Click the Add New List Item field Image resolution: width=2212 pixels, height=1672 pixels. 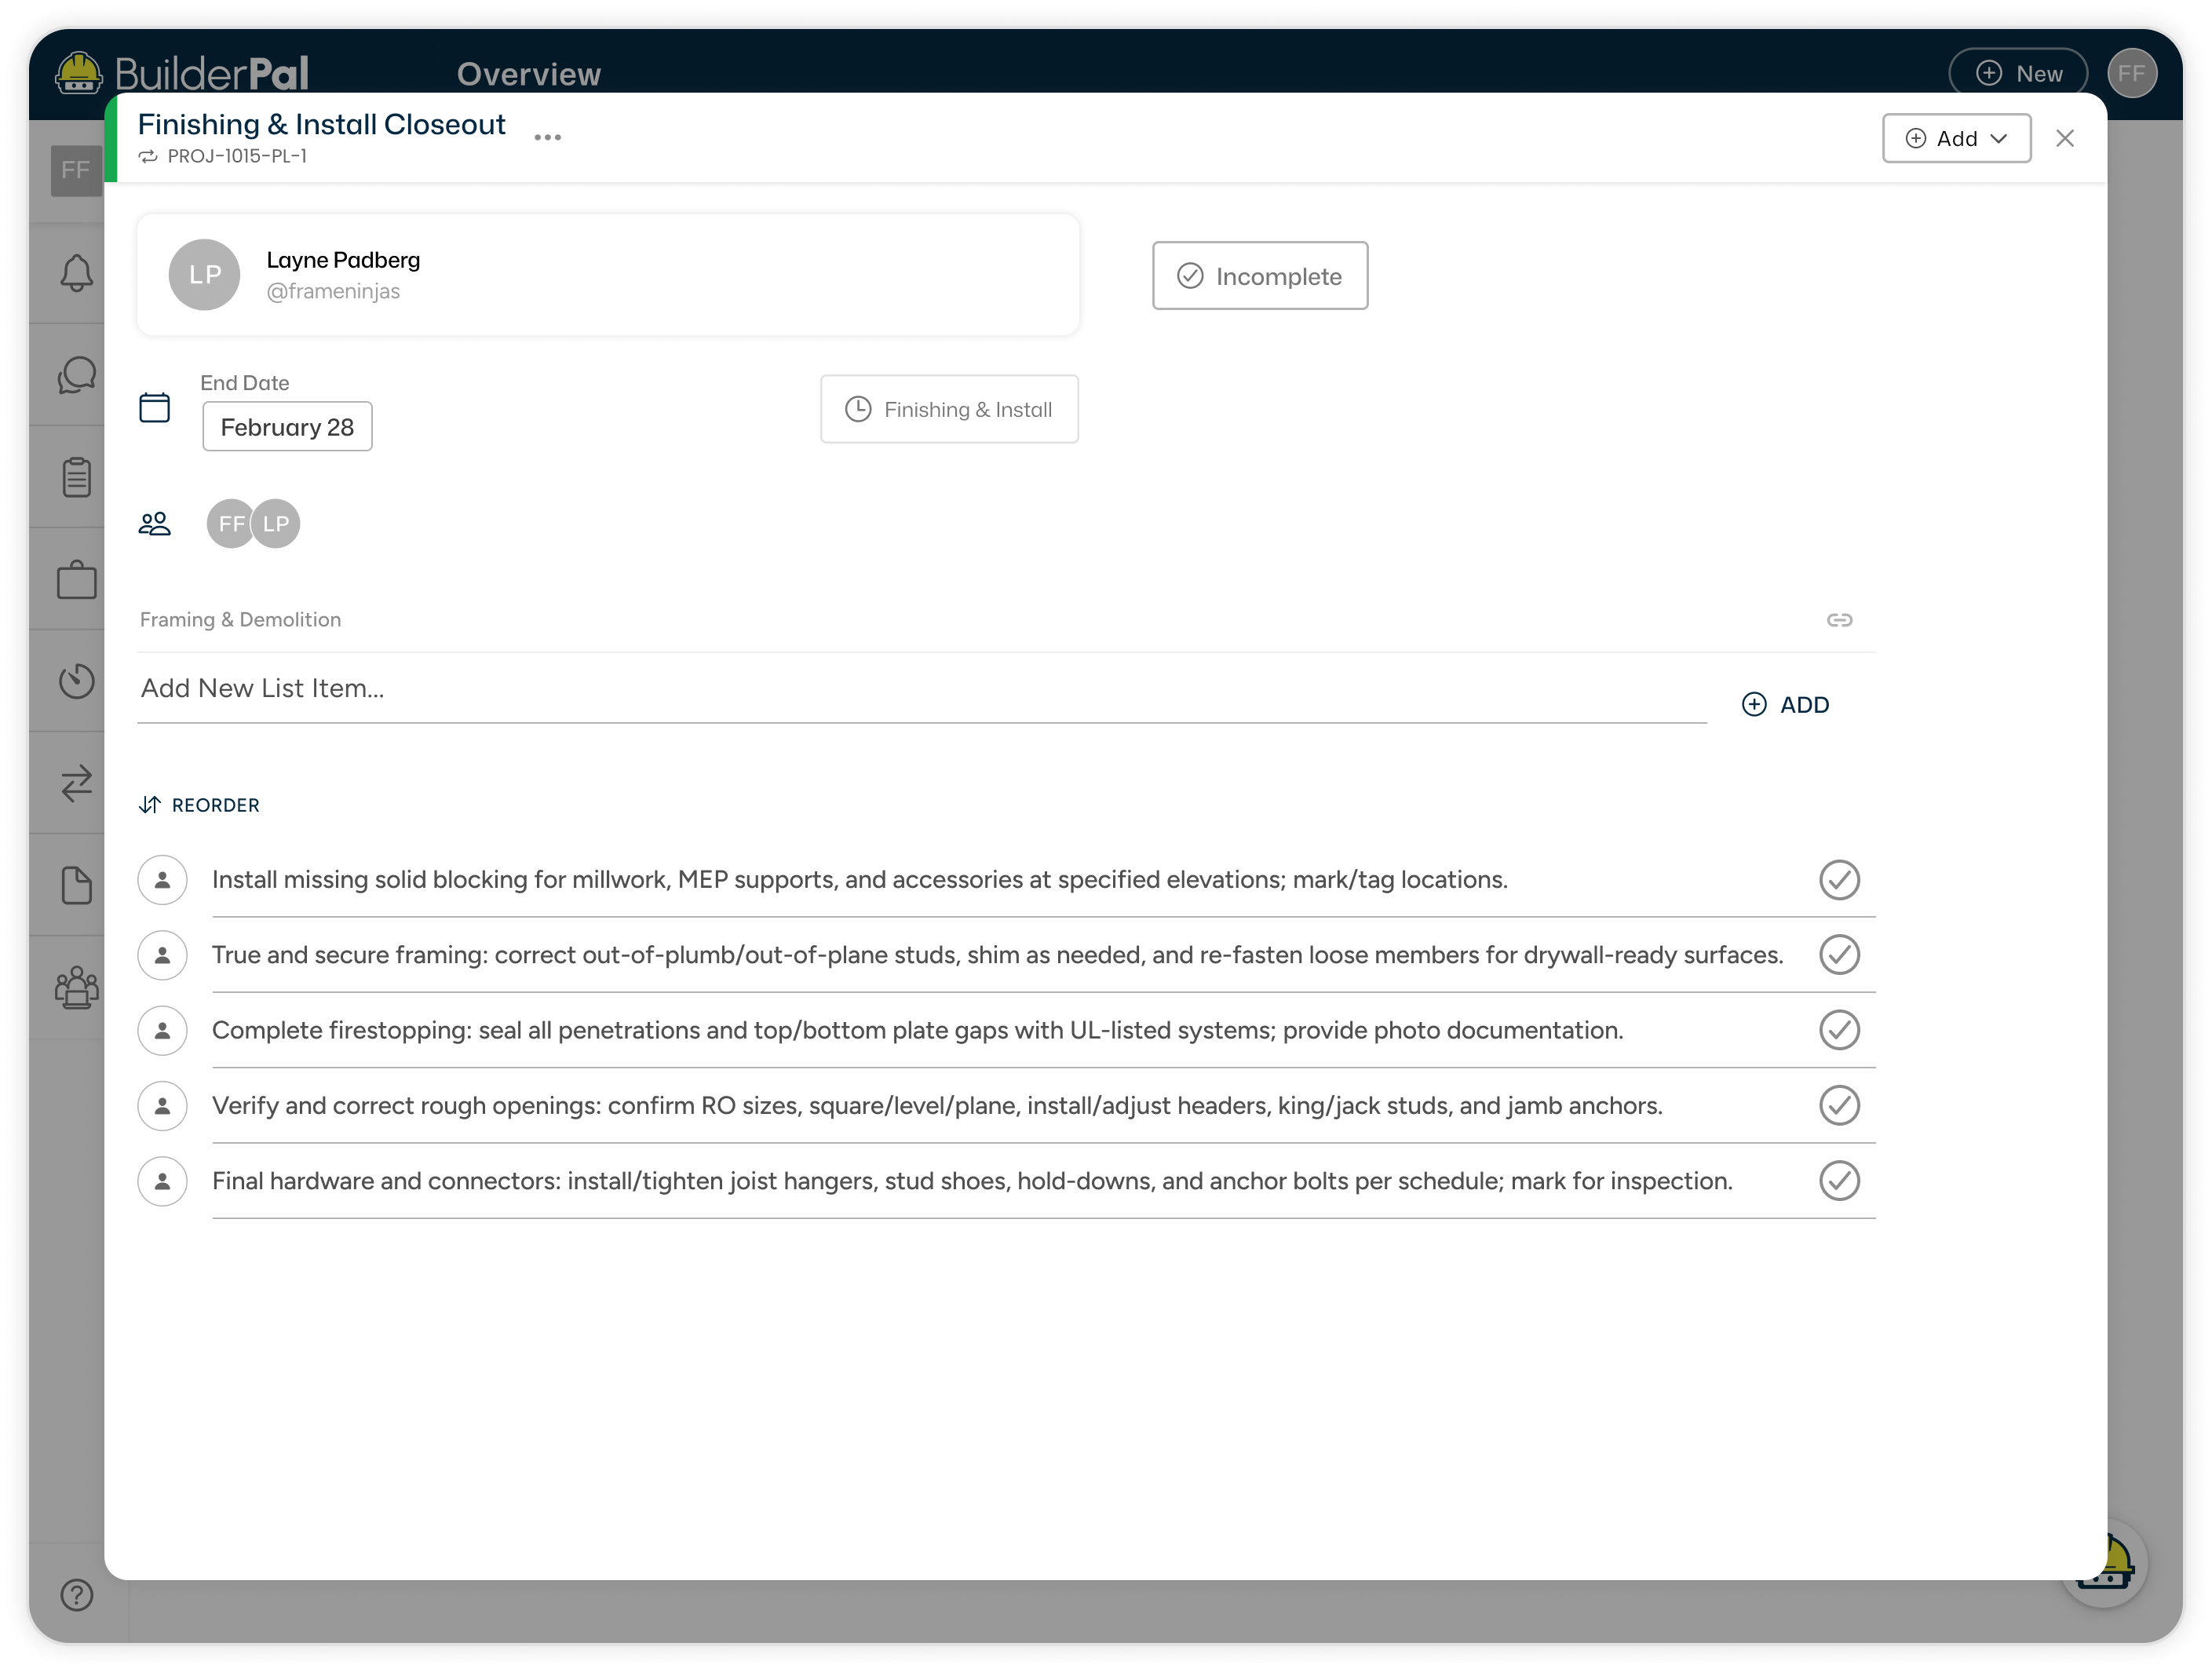[700, 688]
